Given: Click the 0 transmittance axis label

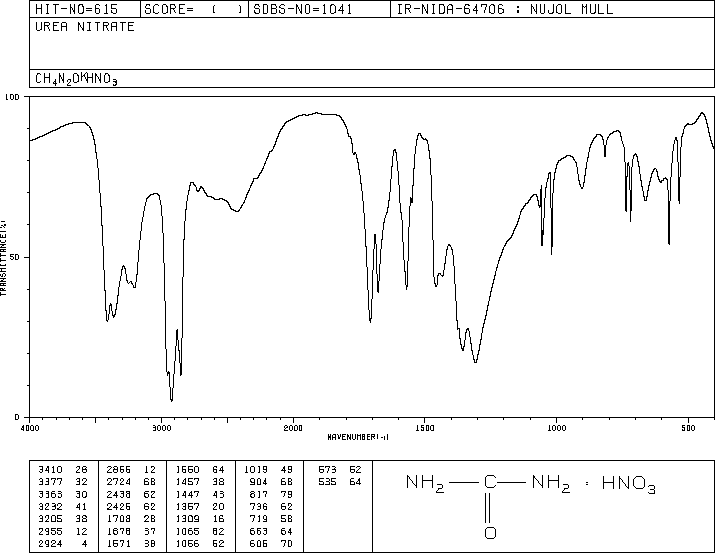Looking at the screenshot, I should (17, 417).
